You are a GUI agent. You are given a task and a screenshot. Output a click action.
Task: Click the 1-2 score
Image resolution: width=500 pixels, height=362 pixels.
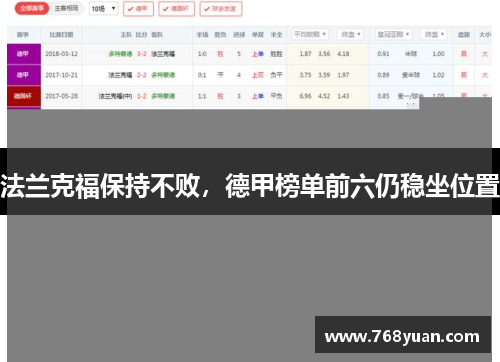tap(142, 96)
